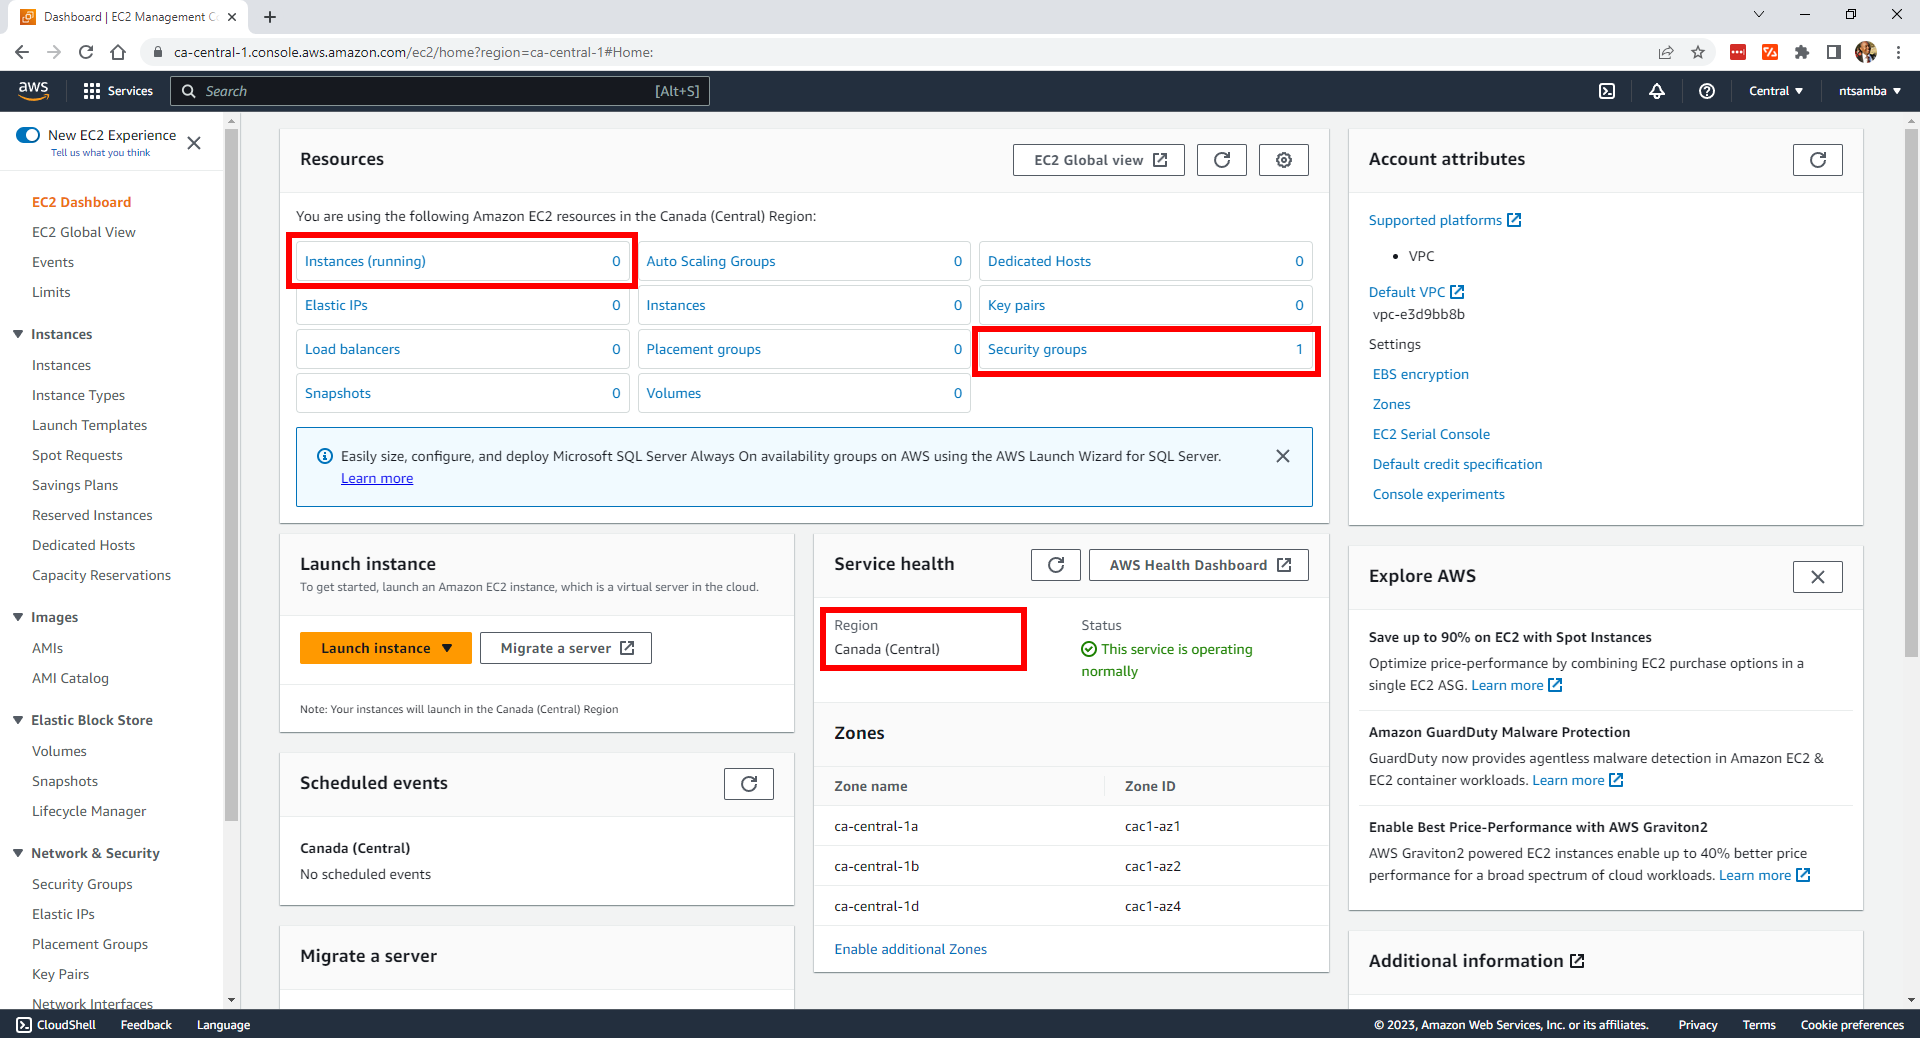Click the Launch instance button
The height and width of the screenshot is (1038, 1920).
tap(375, 648)
